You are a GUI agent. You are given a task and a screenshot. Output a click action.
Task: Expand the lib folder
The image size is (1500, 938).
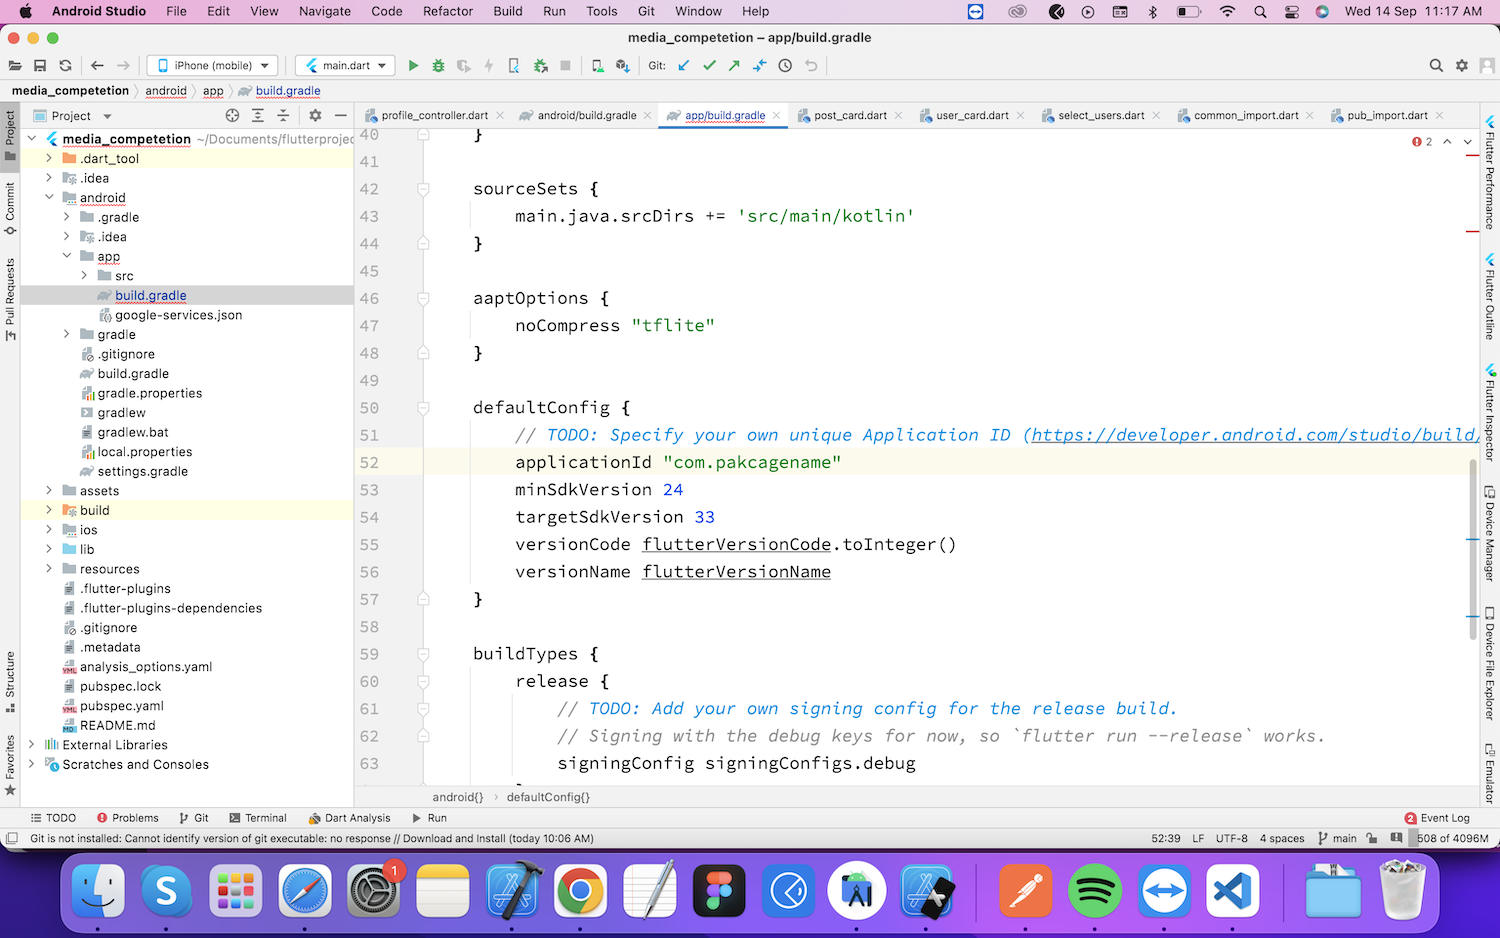[49, 549]
